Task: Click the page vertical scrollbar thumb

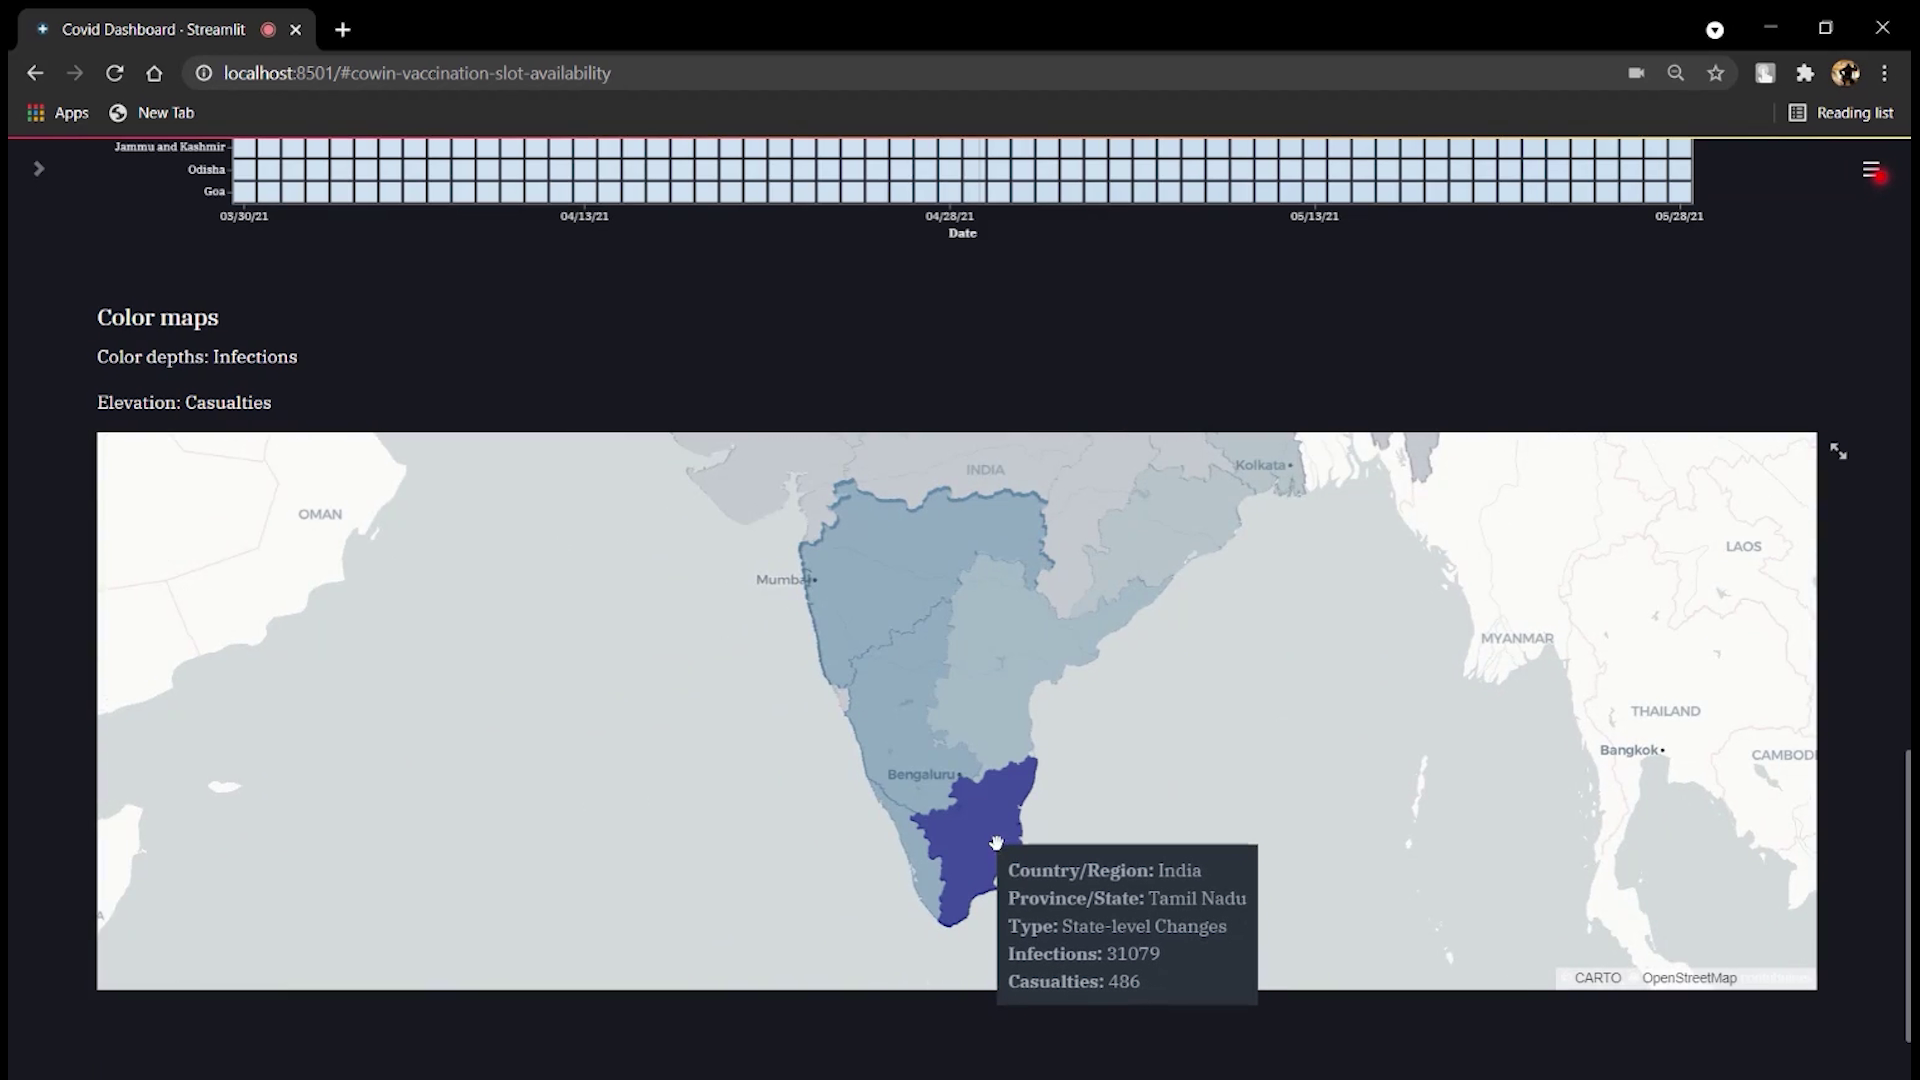Action: [x=1908, y=895]
